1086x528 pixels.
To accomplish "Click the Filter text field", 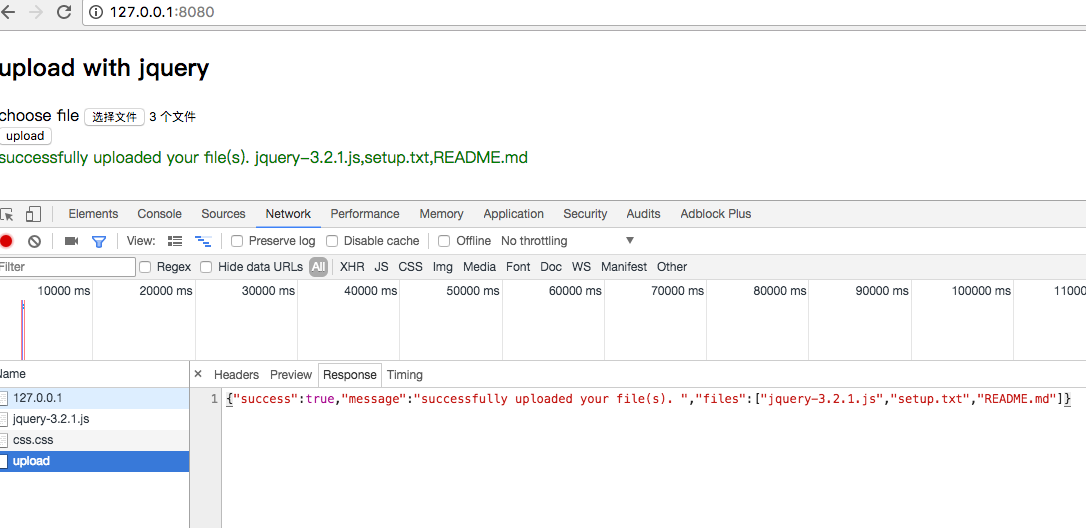I will [67, 267].
